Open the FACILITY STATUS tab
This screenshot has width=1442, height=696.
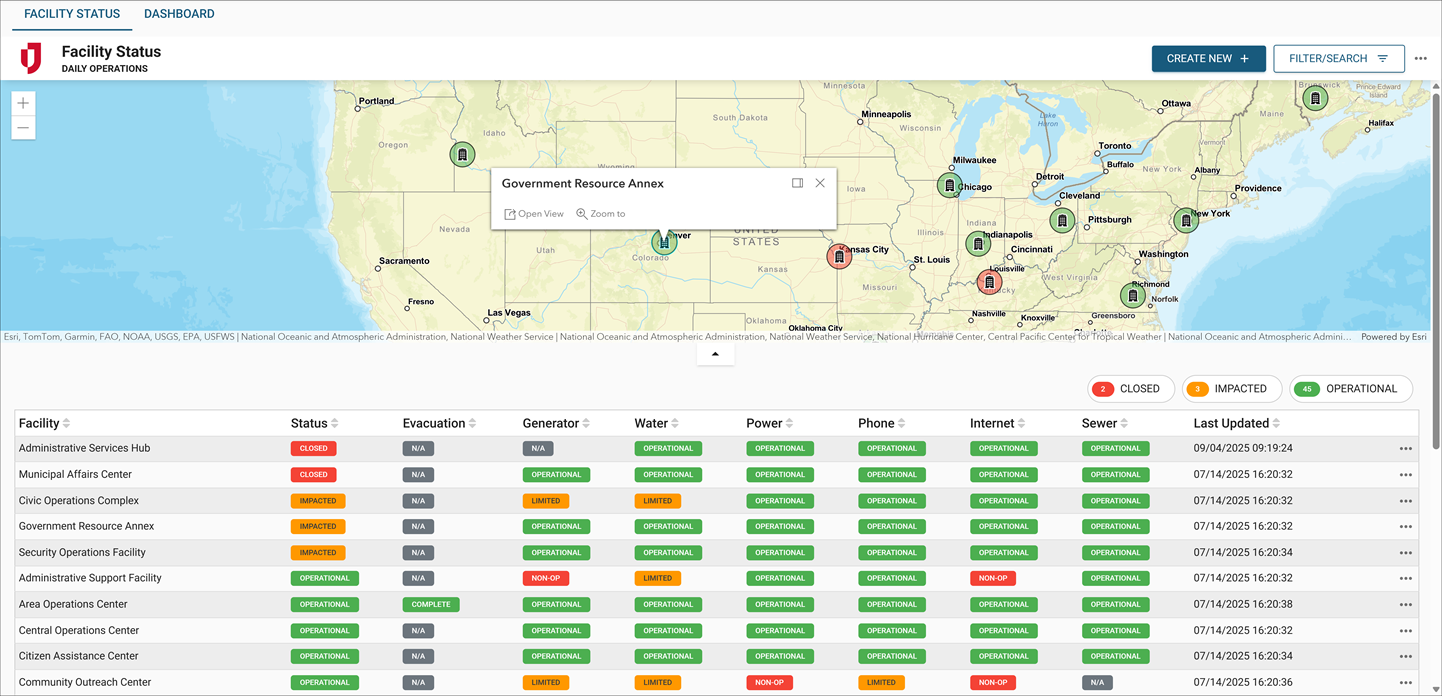pyautogui.click(x=71, y=14)
